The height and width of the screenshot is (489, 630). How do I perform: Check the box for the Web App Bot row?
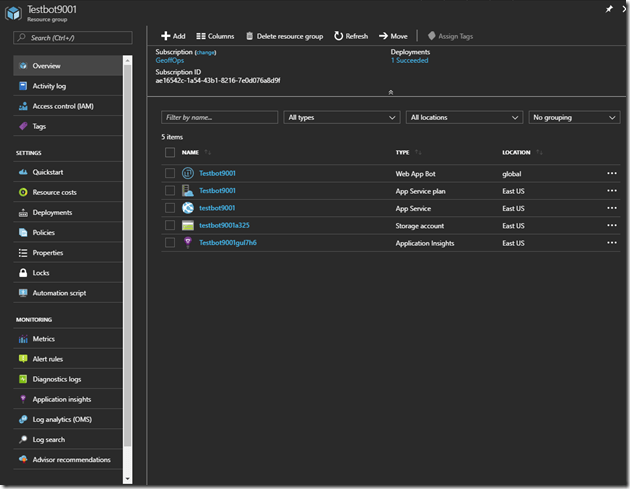coord(170,174)
